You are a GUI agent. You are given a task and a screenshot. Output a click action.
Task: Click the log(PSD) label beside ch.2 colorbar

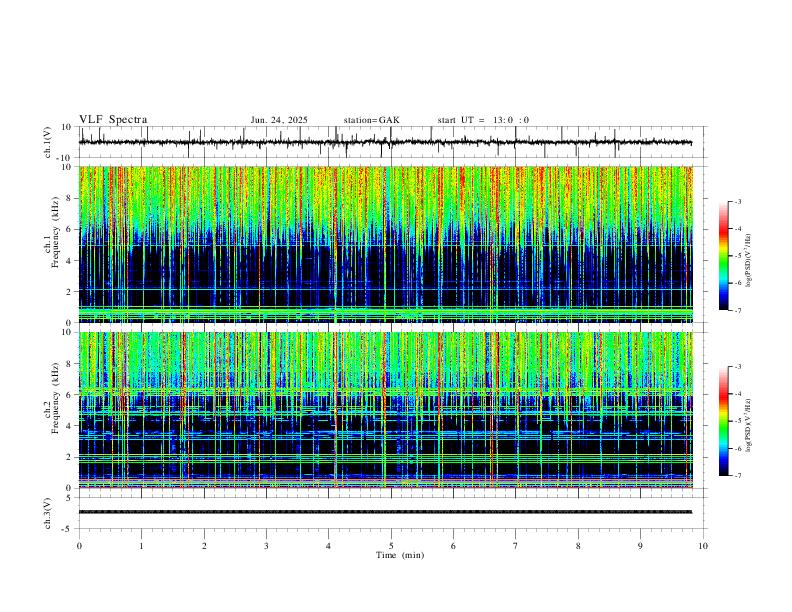pos(749,425)
